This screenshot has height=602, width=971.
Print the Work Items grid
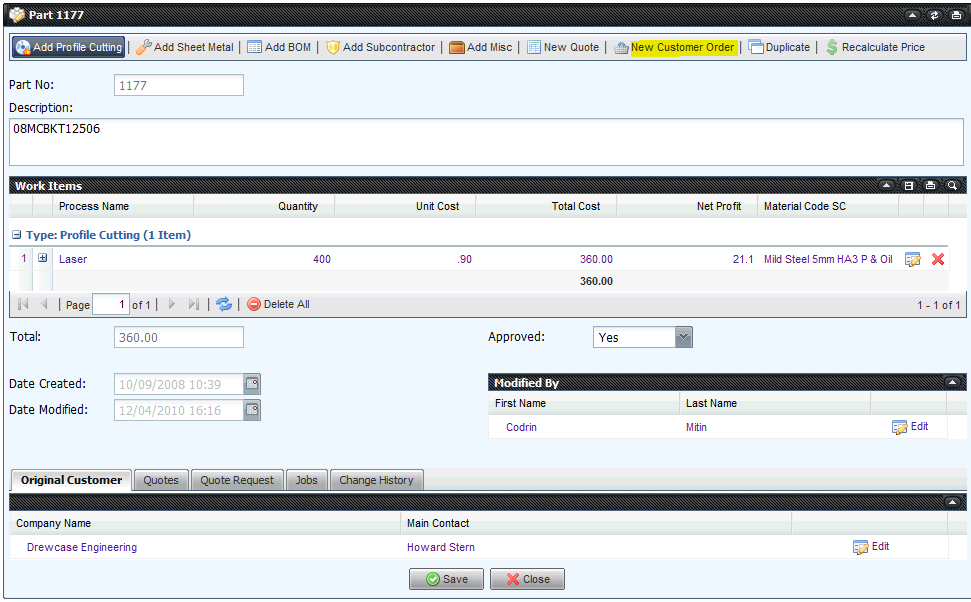931,186
